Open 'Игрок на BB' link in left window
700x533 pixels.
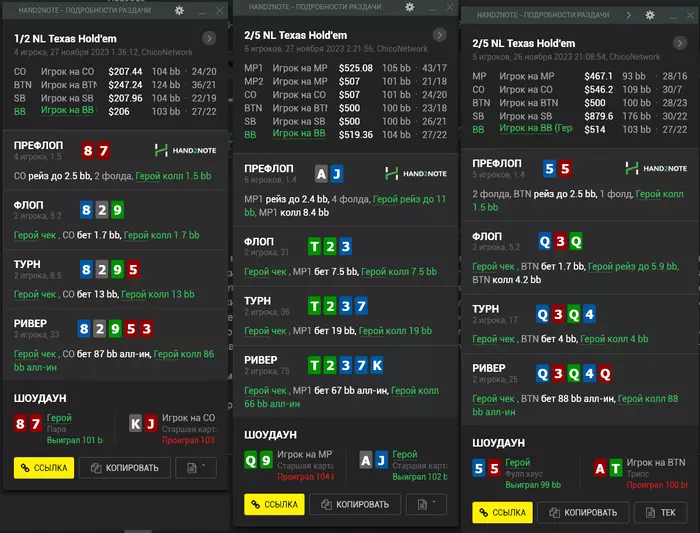pos(67,110)
